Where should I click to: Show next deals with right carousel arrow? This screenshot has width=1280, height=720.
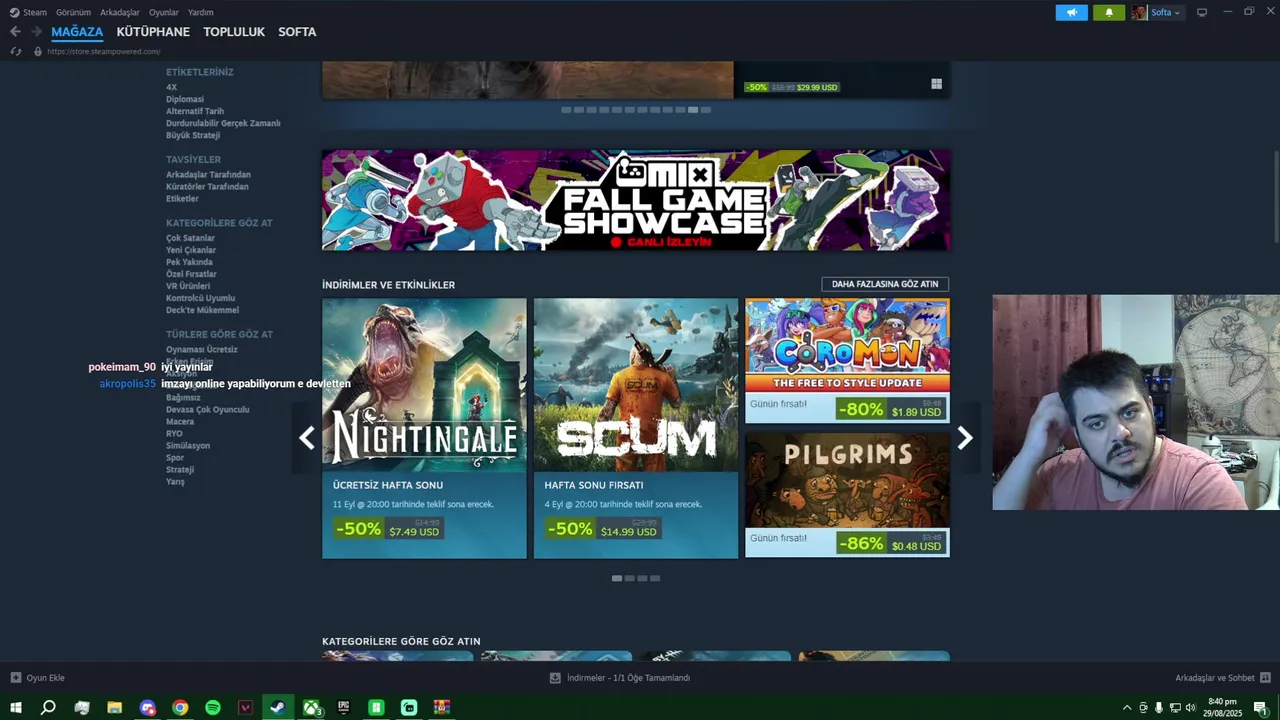(x=965, y=438)
